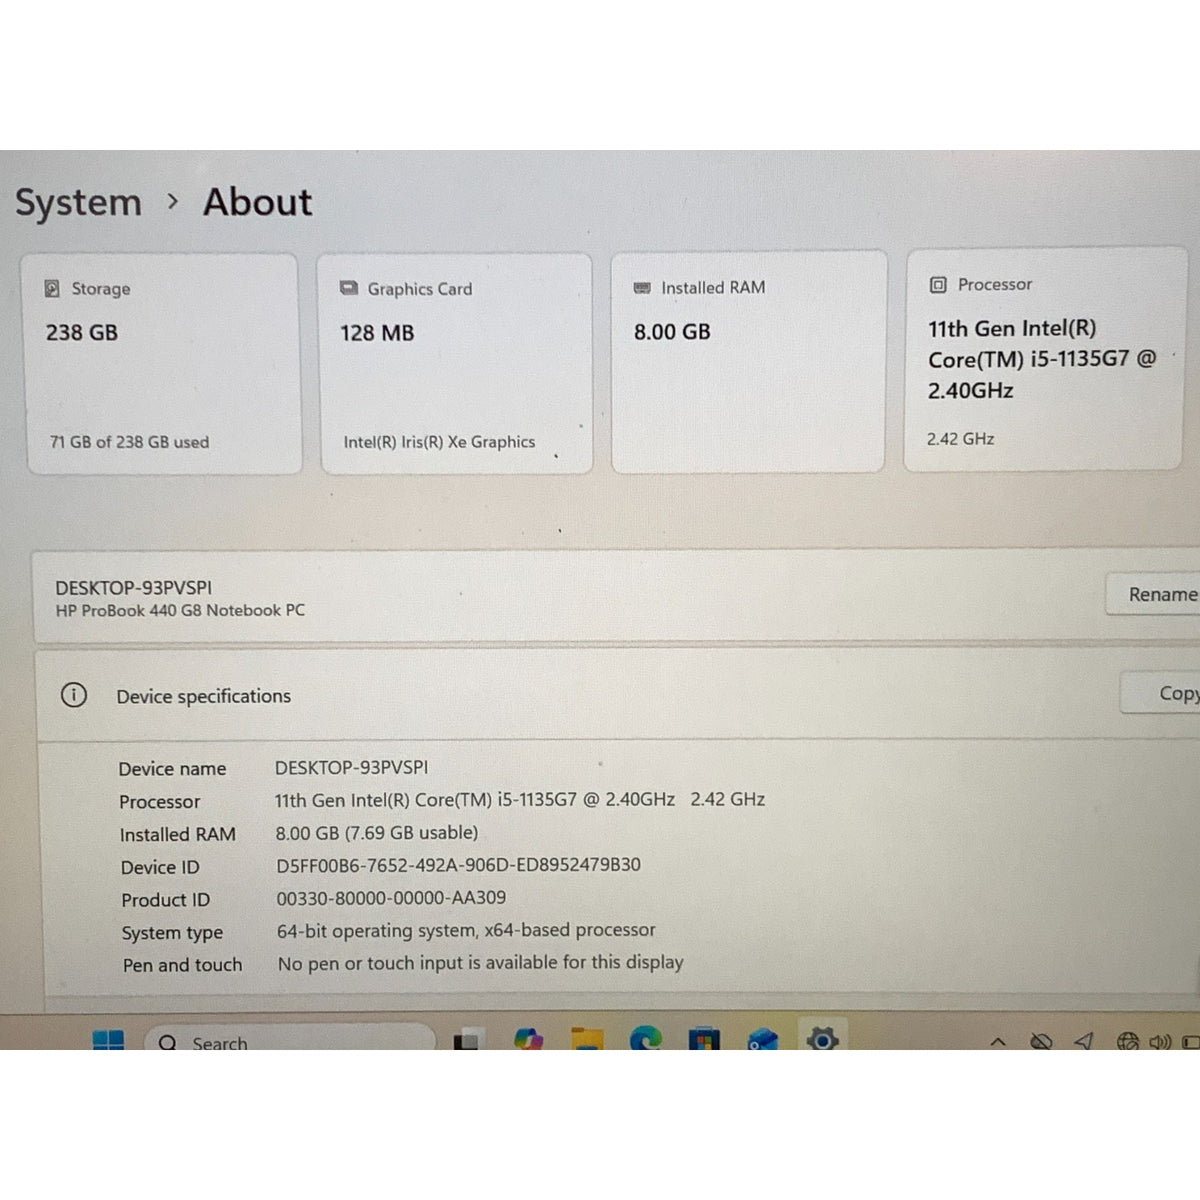Click the Installed RAM card icon

(x=642, y=288)
